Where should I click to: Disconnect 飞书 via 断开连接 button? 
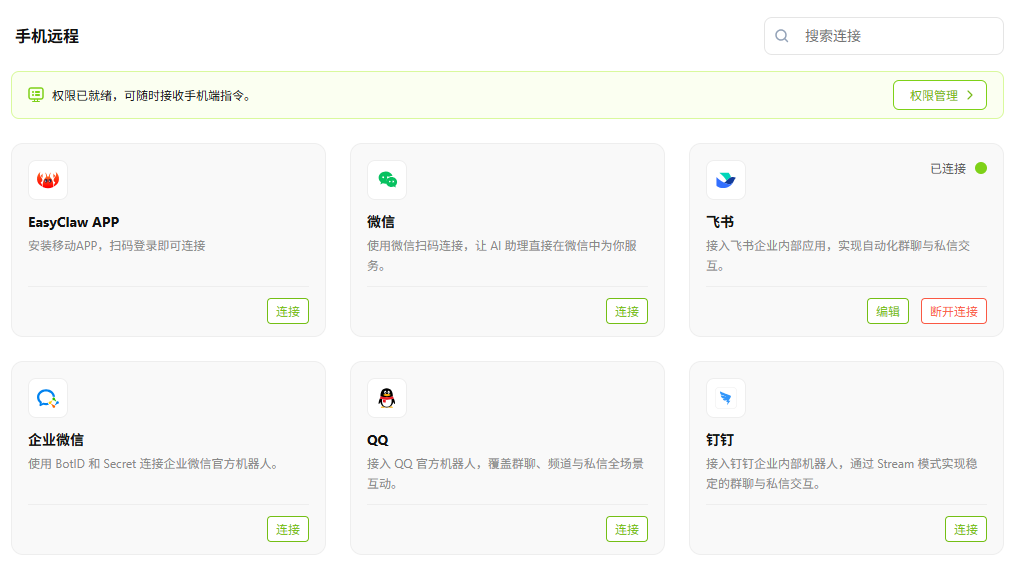tap(954, 311)
